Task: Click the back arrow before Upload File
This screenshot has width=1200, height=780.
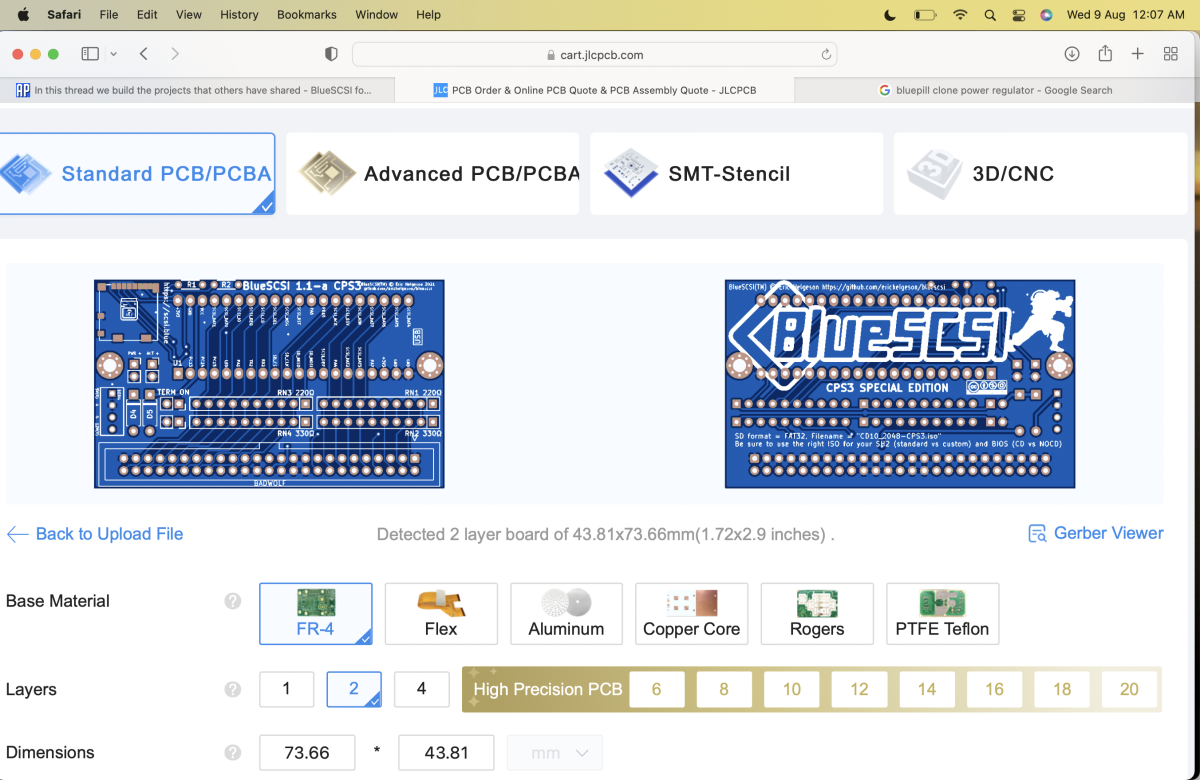Action: [17, 534]
